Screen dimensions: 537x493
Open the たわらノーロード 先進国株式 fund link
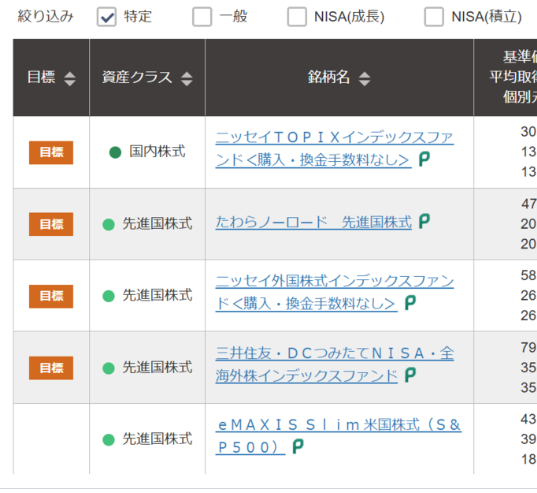tap(314, 222)
